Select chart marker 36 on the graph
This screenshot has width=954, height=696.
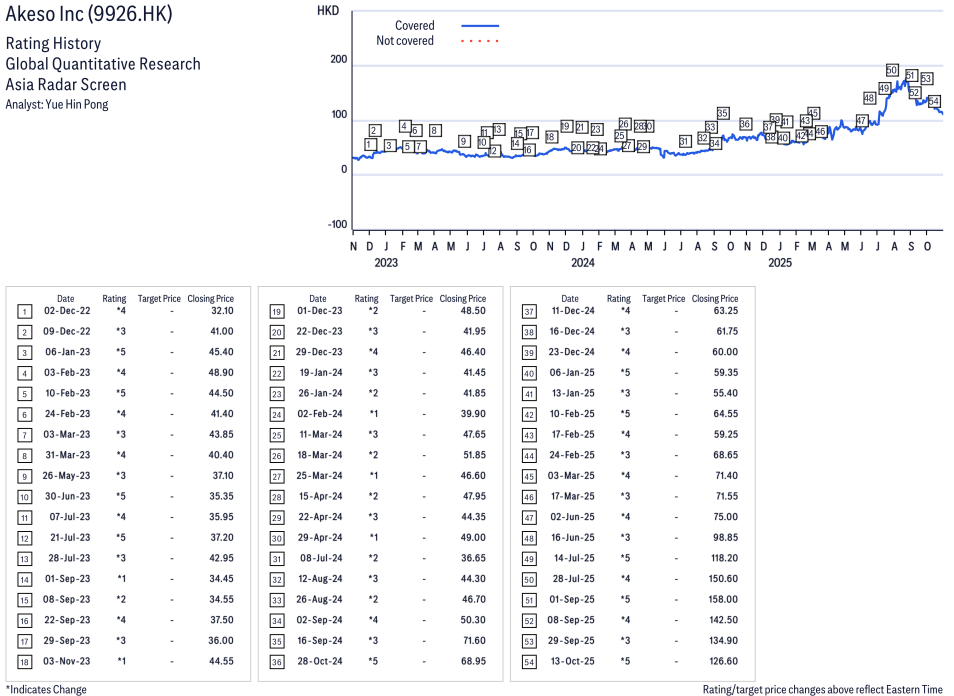click(x=745, y=124)
